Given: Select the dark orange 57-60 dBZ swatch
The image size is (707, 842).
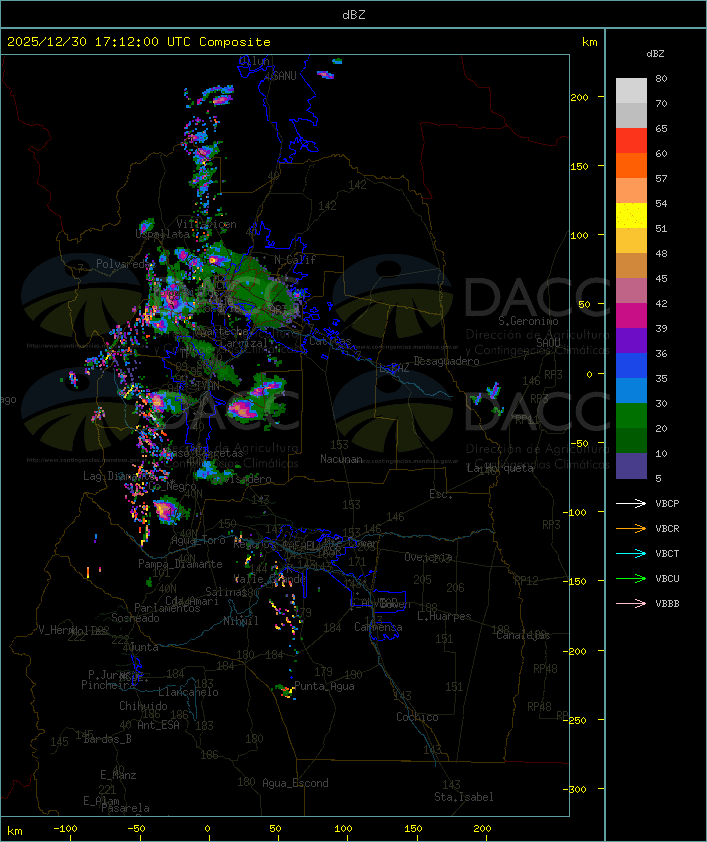Looking at the screenshot, I should pyautogui.click(x=631, y=165).
